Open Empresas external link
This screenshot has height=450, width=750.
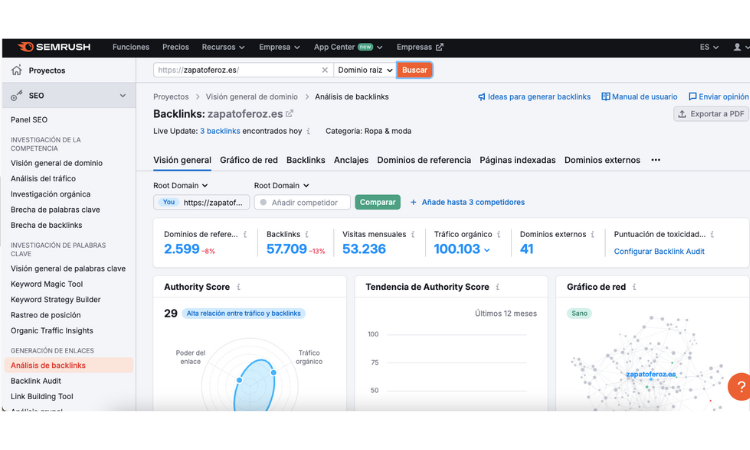click(x=419, y=47)
